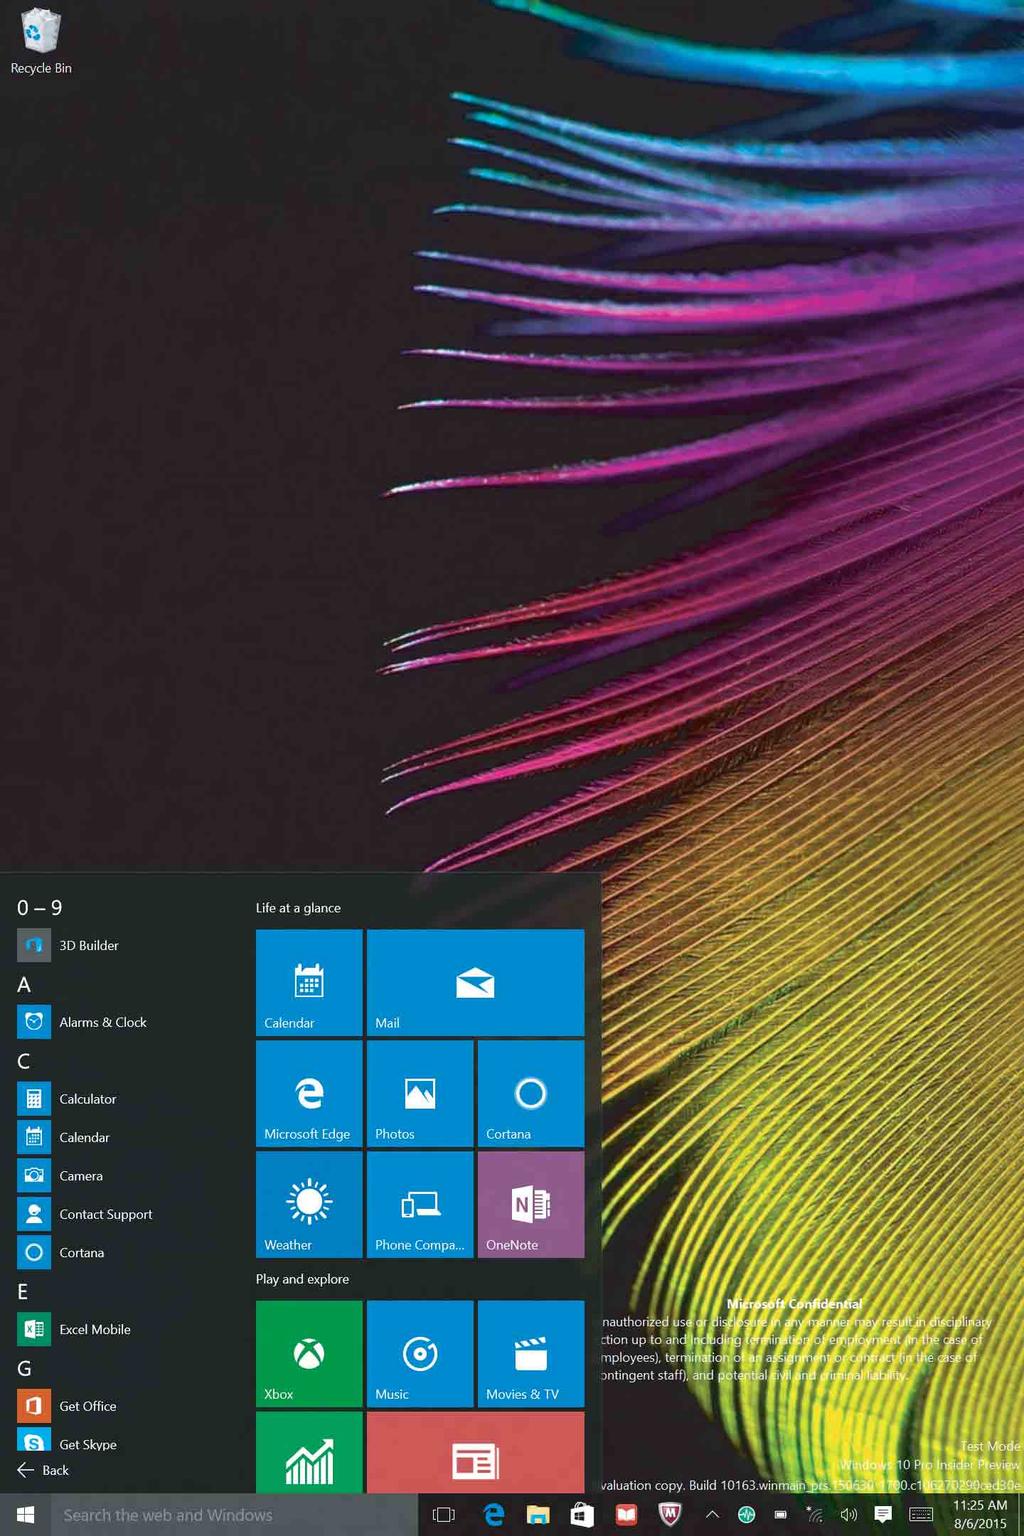Click the letter G section header
Viewport: 1024px width, 1536px height.
[x=24, y=1368]
